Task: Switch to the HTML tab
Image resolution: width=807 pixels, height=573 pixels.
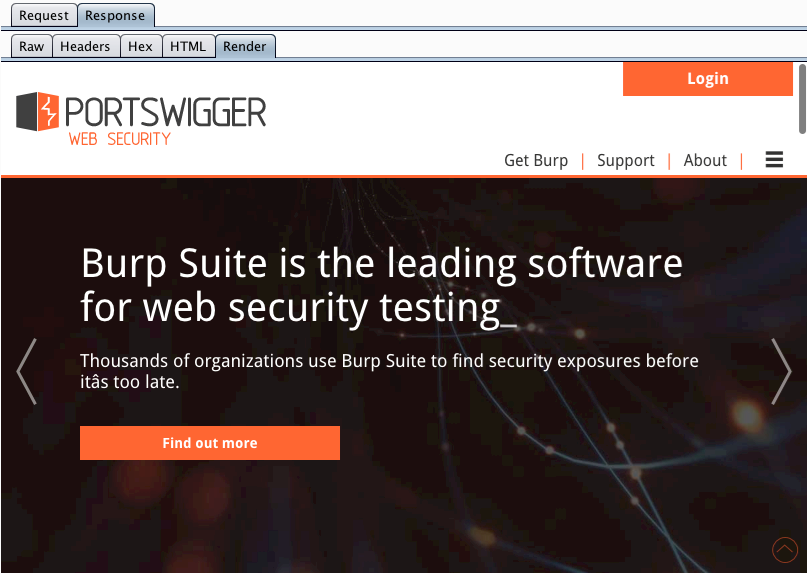Action: point(188,46)
